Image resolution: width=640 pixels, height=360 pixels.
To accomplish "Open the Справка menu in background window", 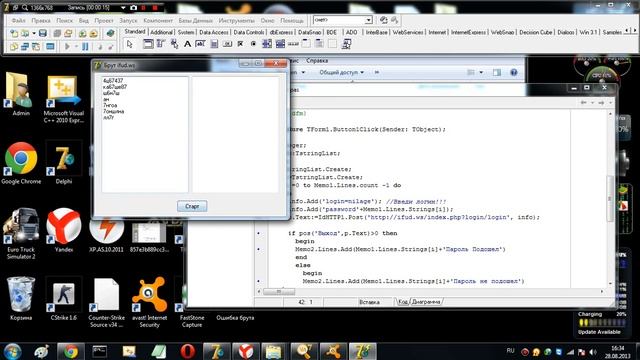I will (x=317, y=60).
